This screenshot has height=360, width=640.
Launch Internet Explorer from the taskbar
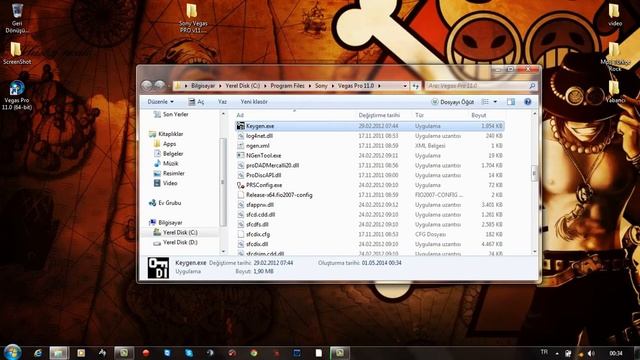click(x=38, y=353)
